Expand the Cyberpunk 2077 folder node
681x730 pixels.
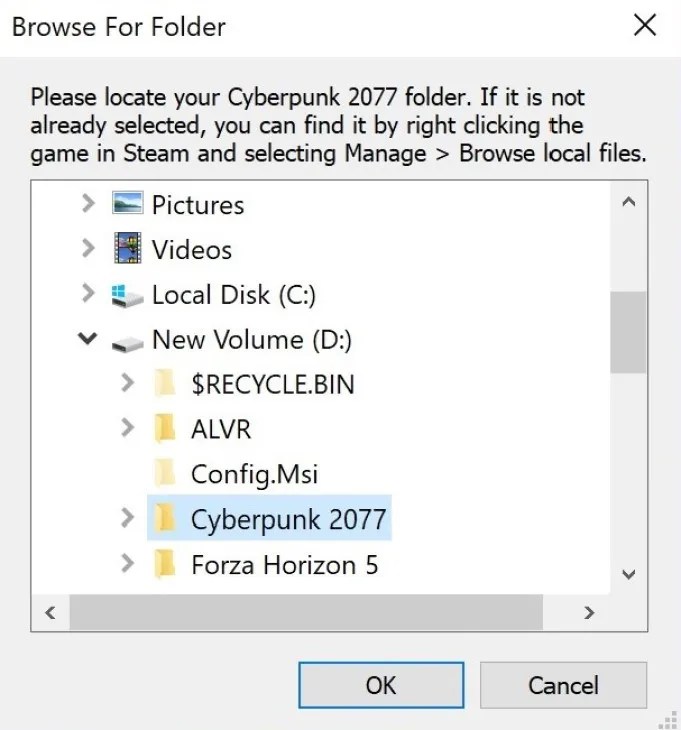click(127, 519)
